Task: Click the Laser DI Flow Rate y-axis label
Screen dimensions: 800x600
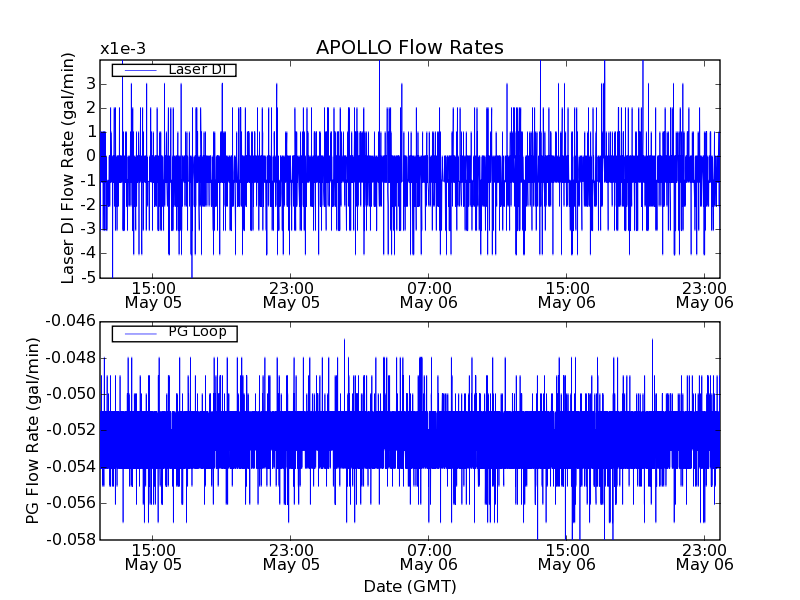Action: (x=69, y=169)
